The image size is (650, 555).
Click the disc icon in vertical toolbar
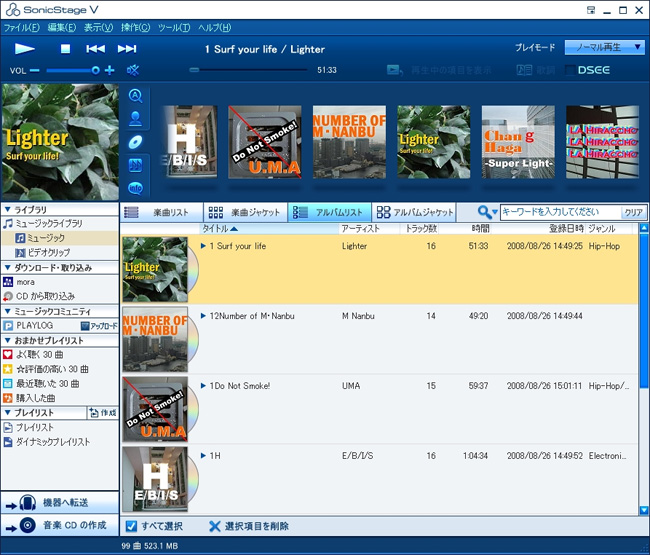(x=136, y=142)
